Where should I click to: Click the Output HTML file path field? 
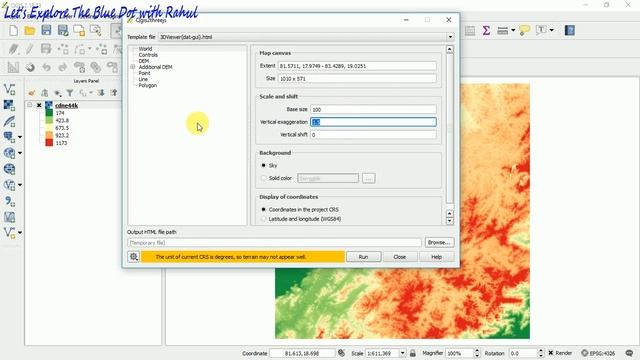[x=275, y=243]
